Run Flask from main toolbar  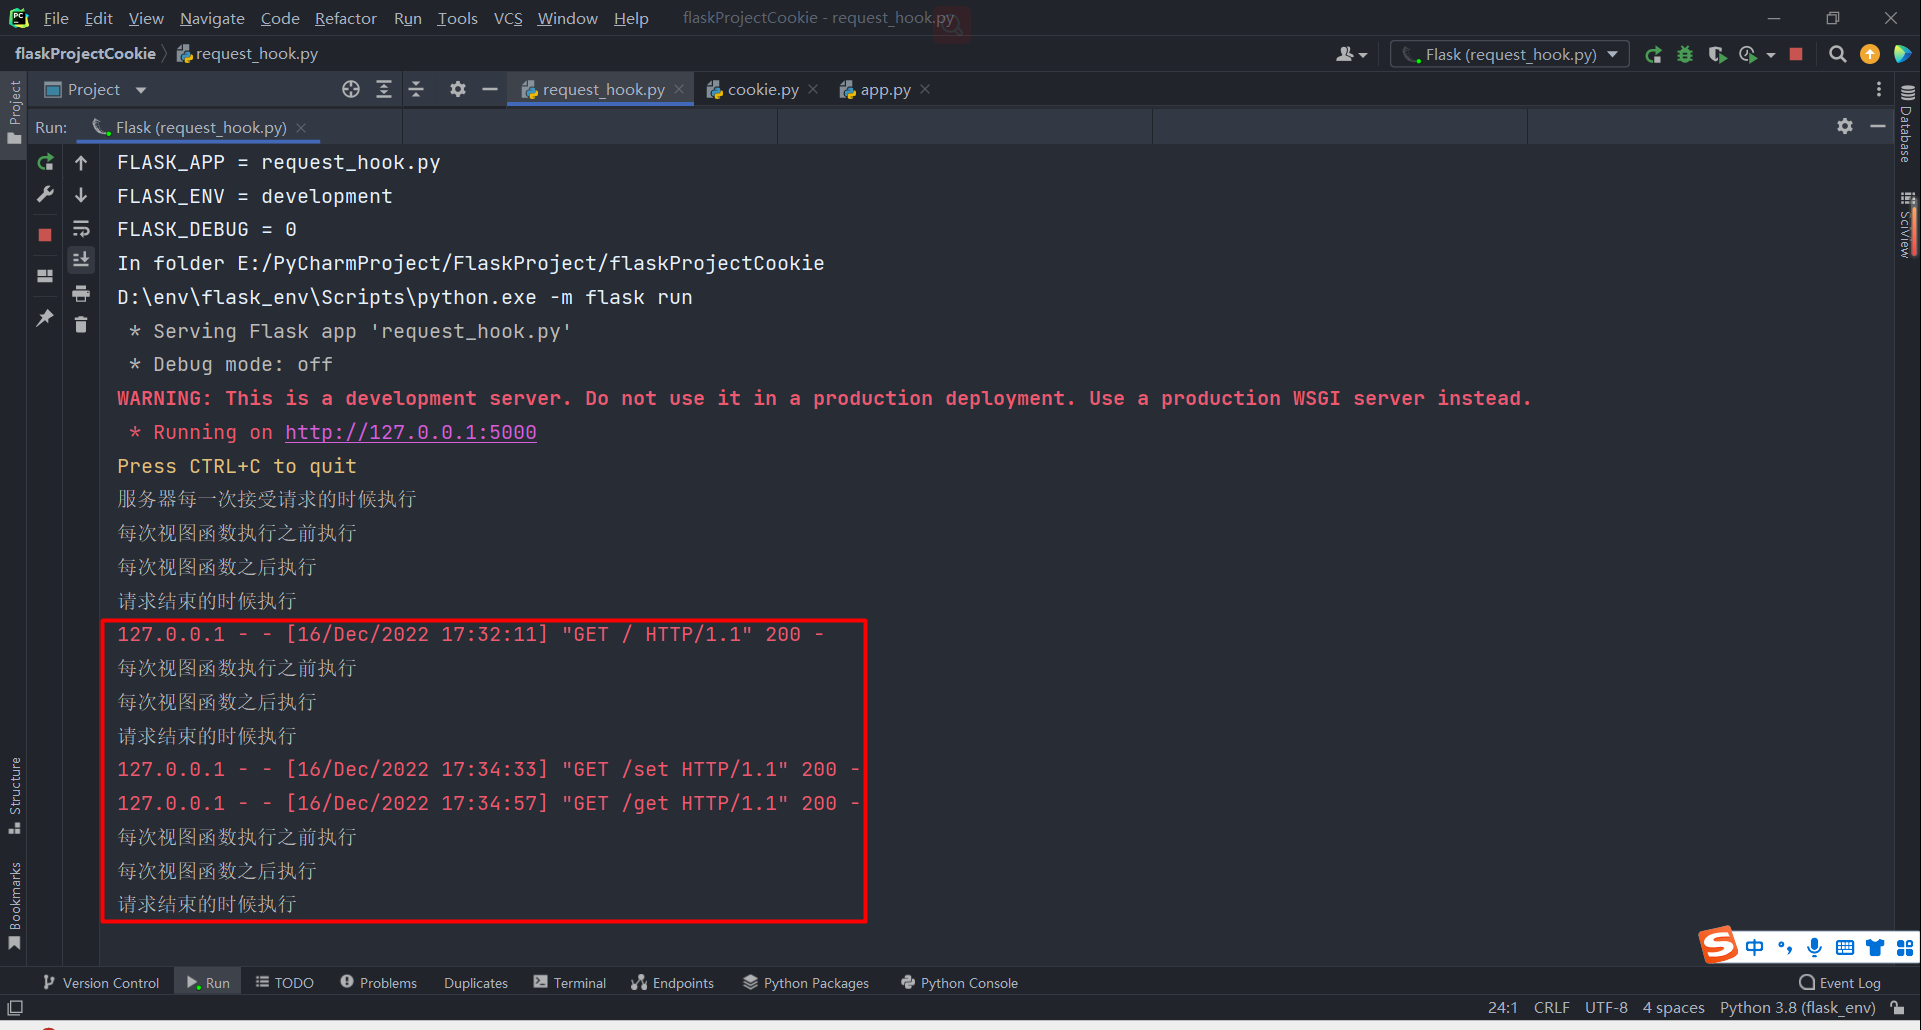click(1653, 55)
